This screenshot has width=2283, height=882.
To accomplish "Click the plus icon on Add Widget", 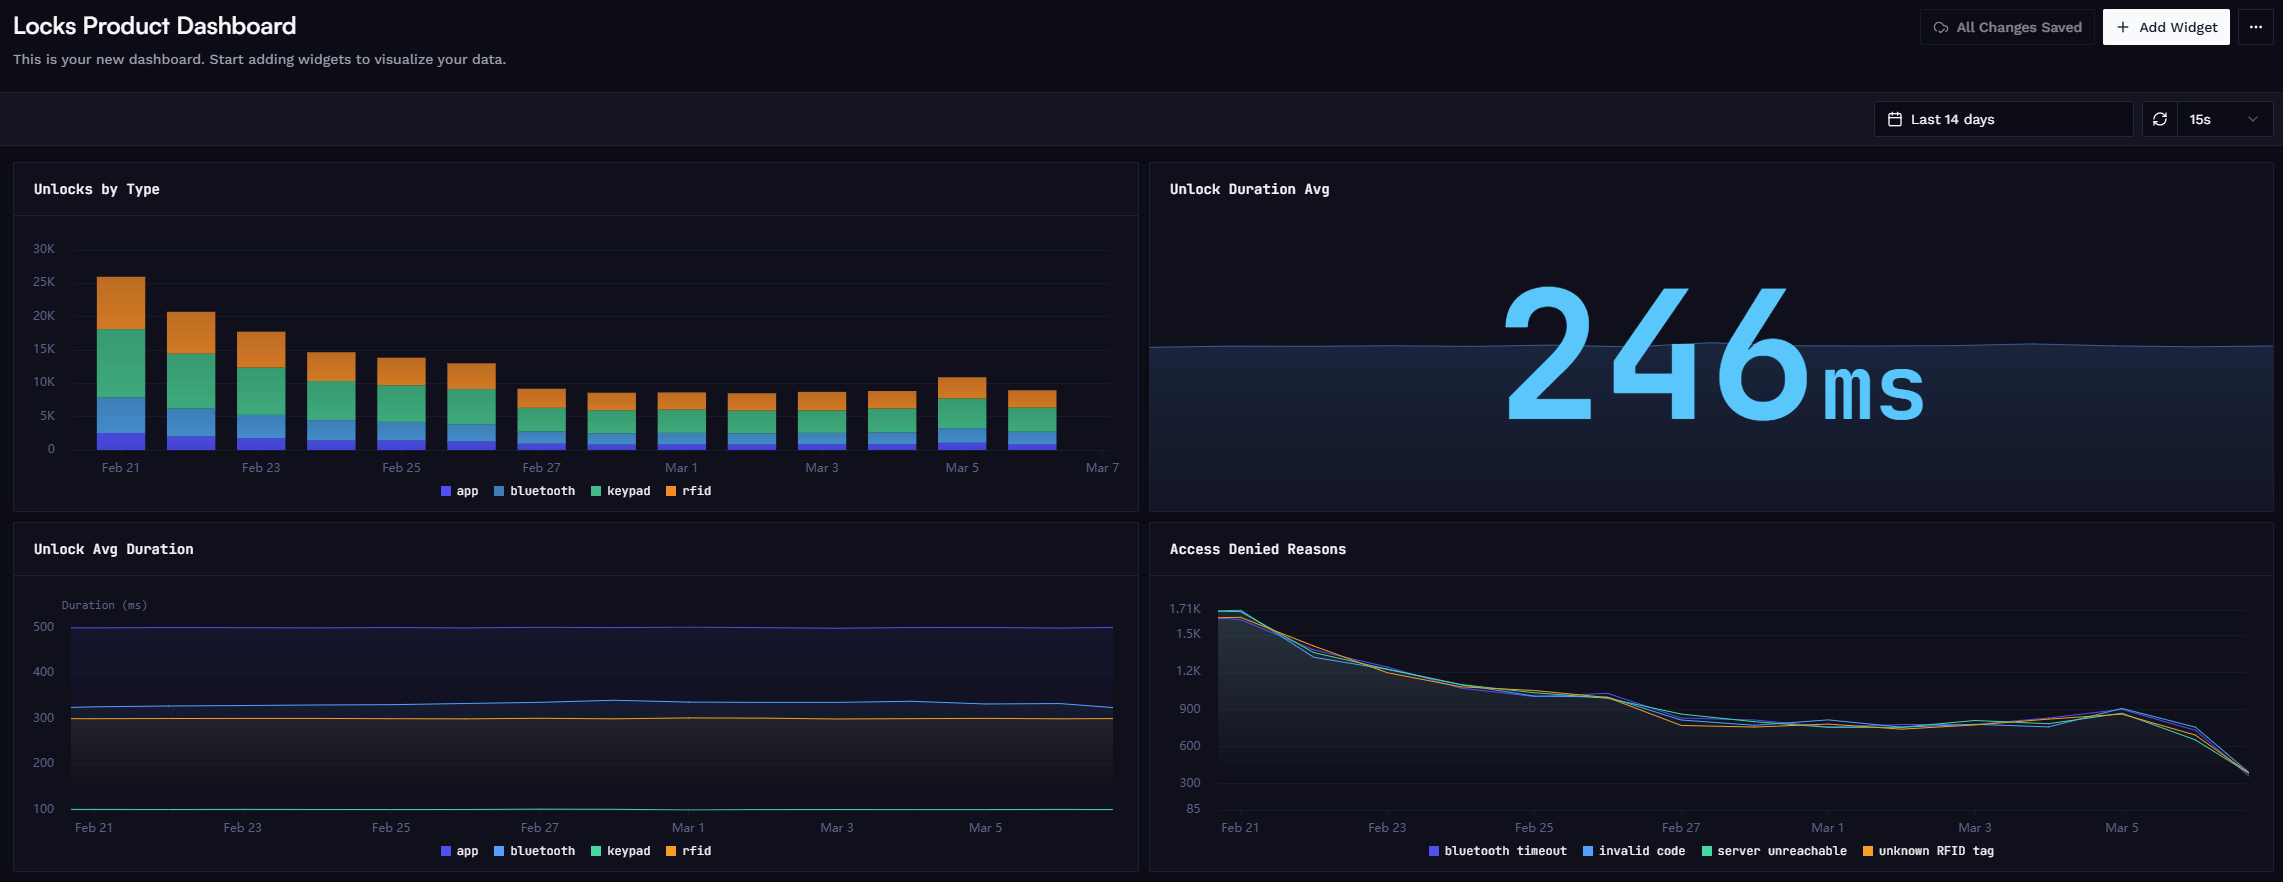I will (x=2123, y=27).
